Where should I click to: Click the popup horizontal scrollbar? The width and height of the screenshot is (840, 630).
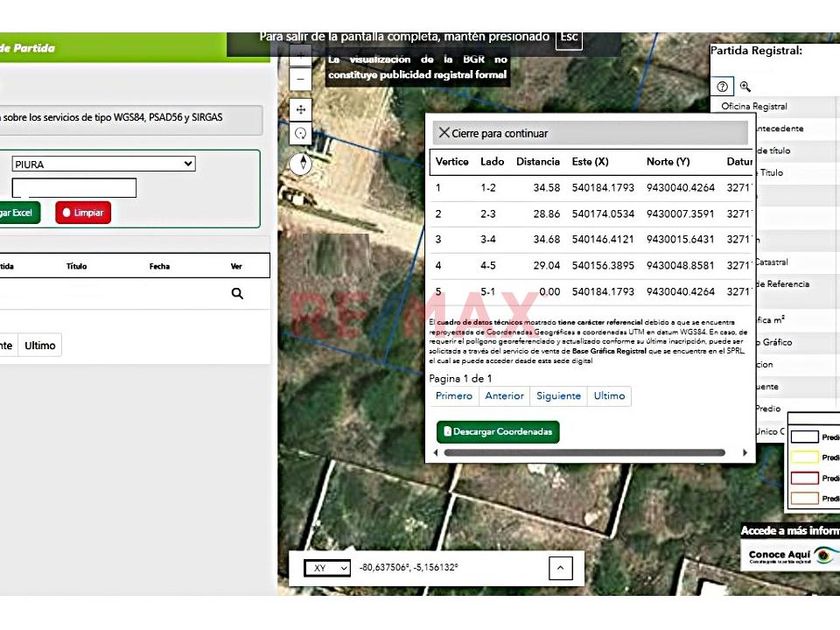[583, 453]
